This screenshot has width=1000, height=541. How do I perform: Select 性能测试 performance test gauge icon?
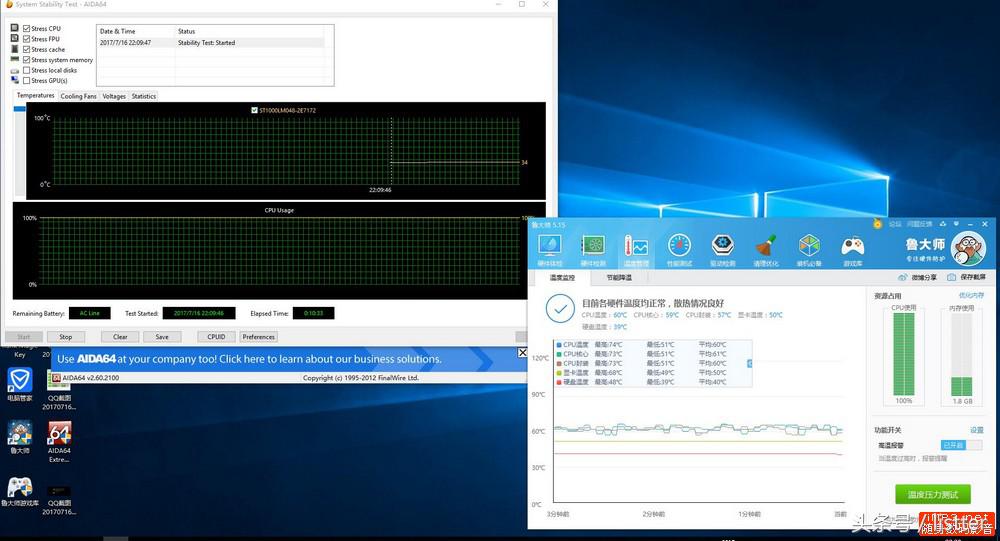point(679,247)
